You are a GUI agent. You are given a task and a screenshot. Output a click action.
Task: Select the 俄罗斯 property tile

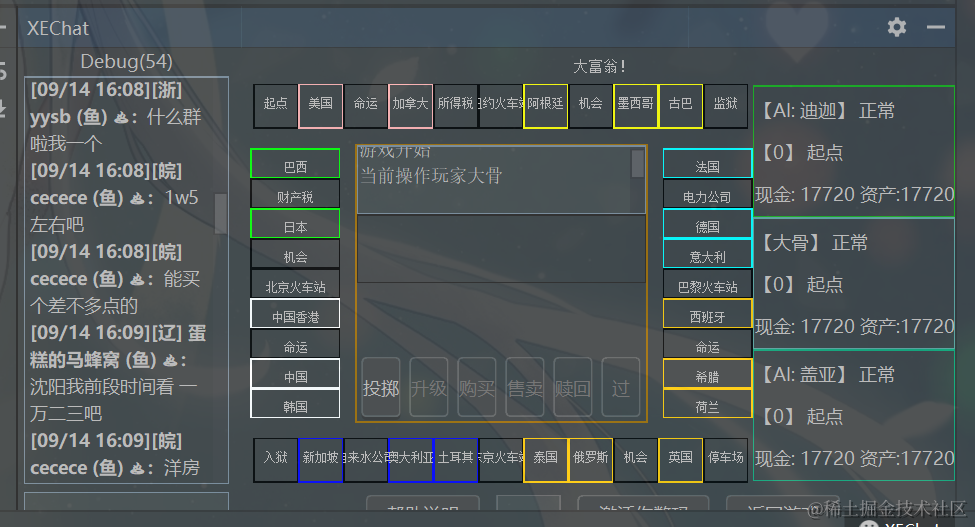(591, 460)
